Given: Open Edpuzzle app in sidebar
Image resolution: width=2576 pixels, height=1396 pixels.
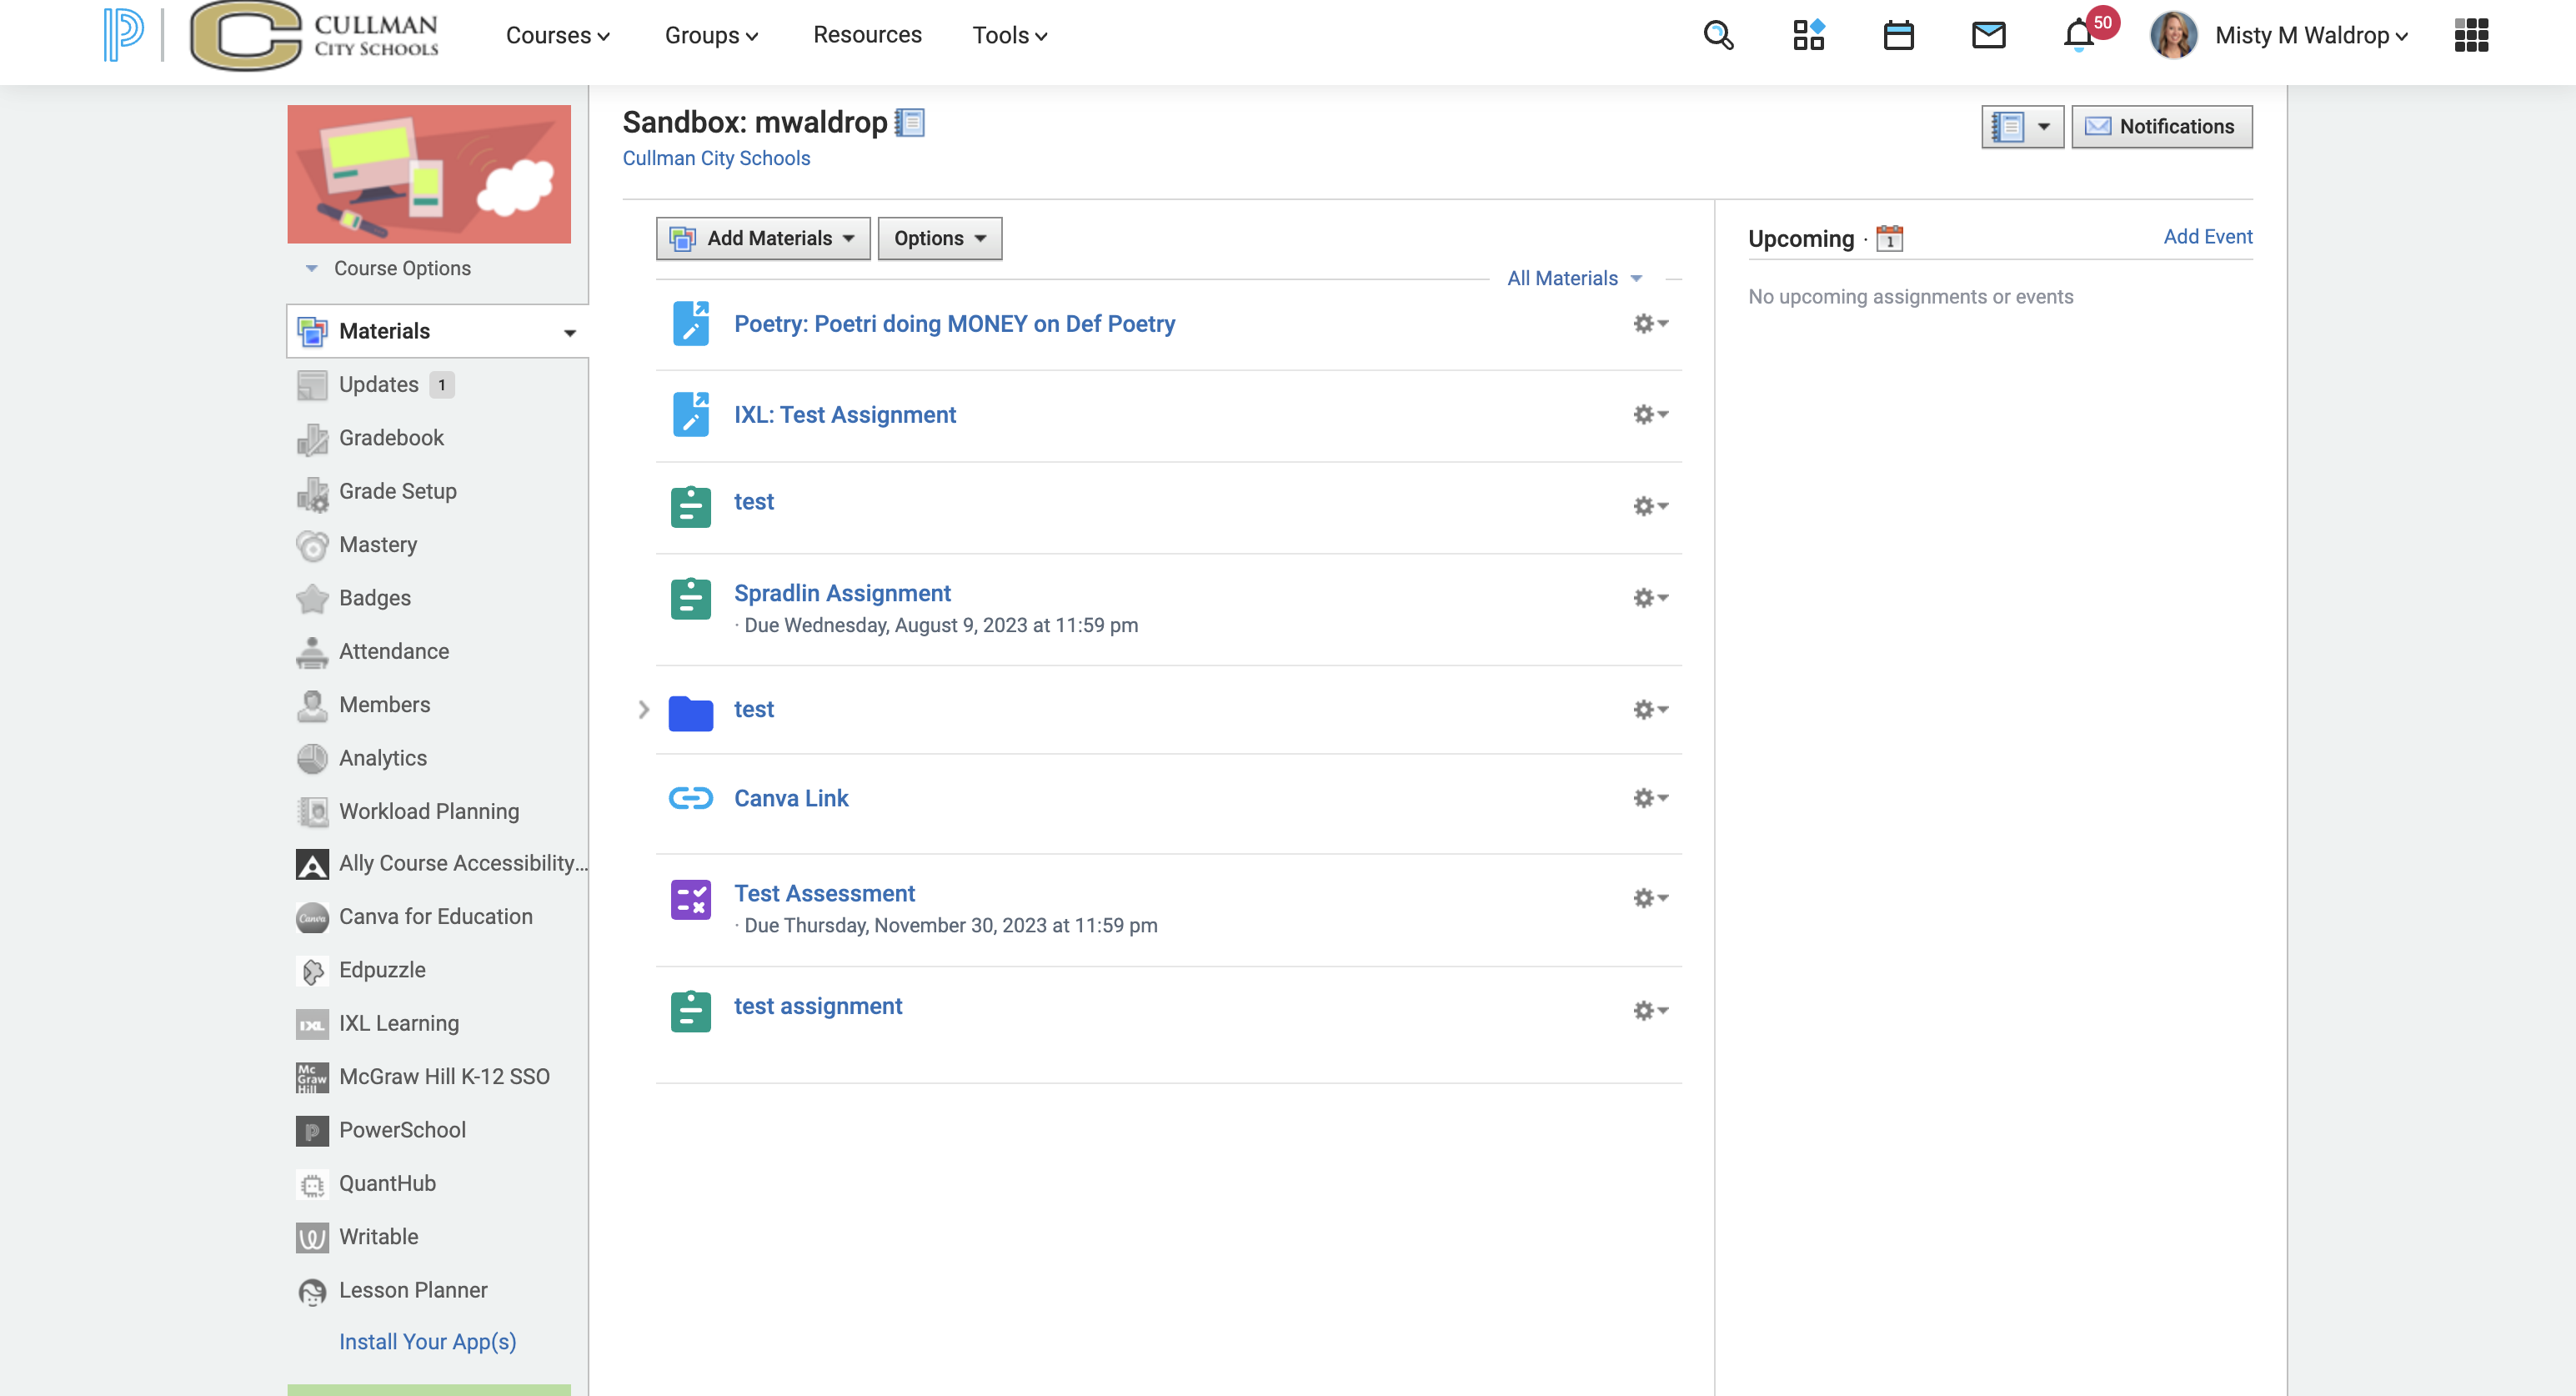Looking at the screenshot, I should [x=381, y=970].
